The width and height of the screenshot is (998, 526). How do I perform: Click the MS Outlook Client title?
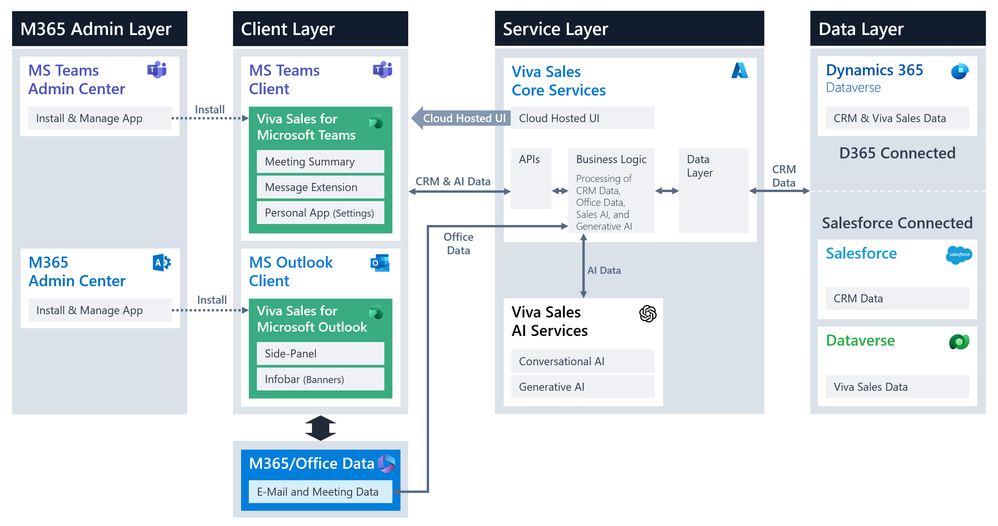[291, 271]
